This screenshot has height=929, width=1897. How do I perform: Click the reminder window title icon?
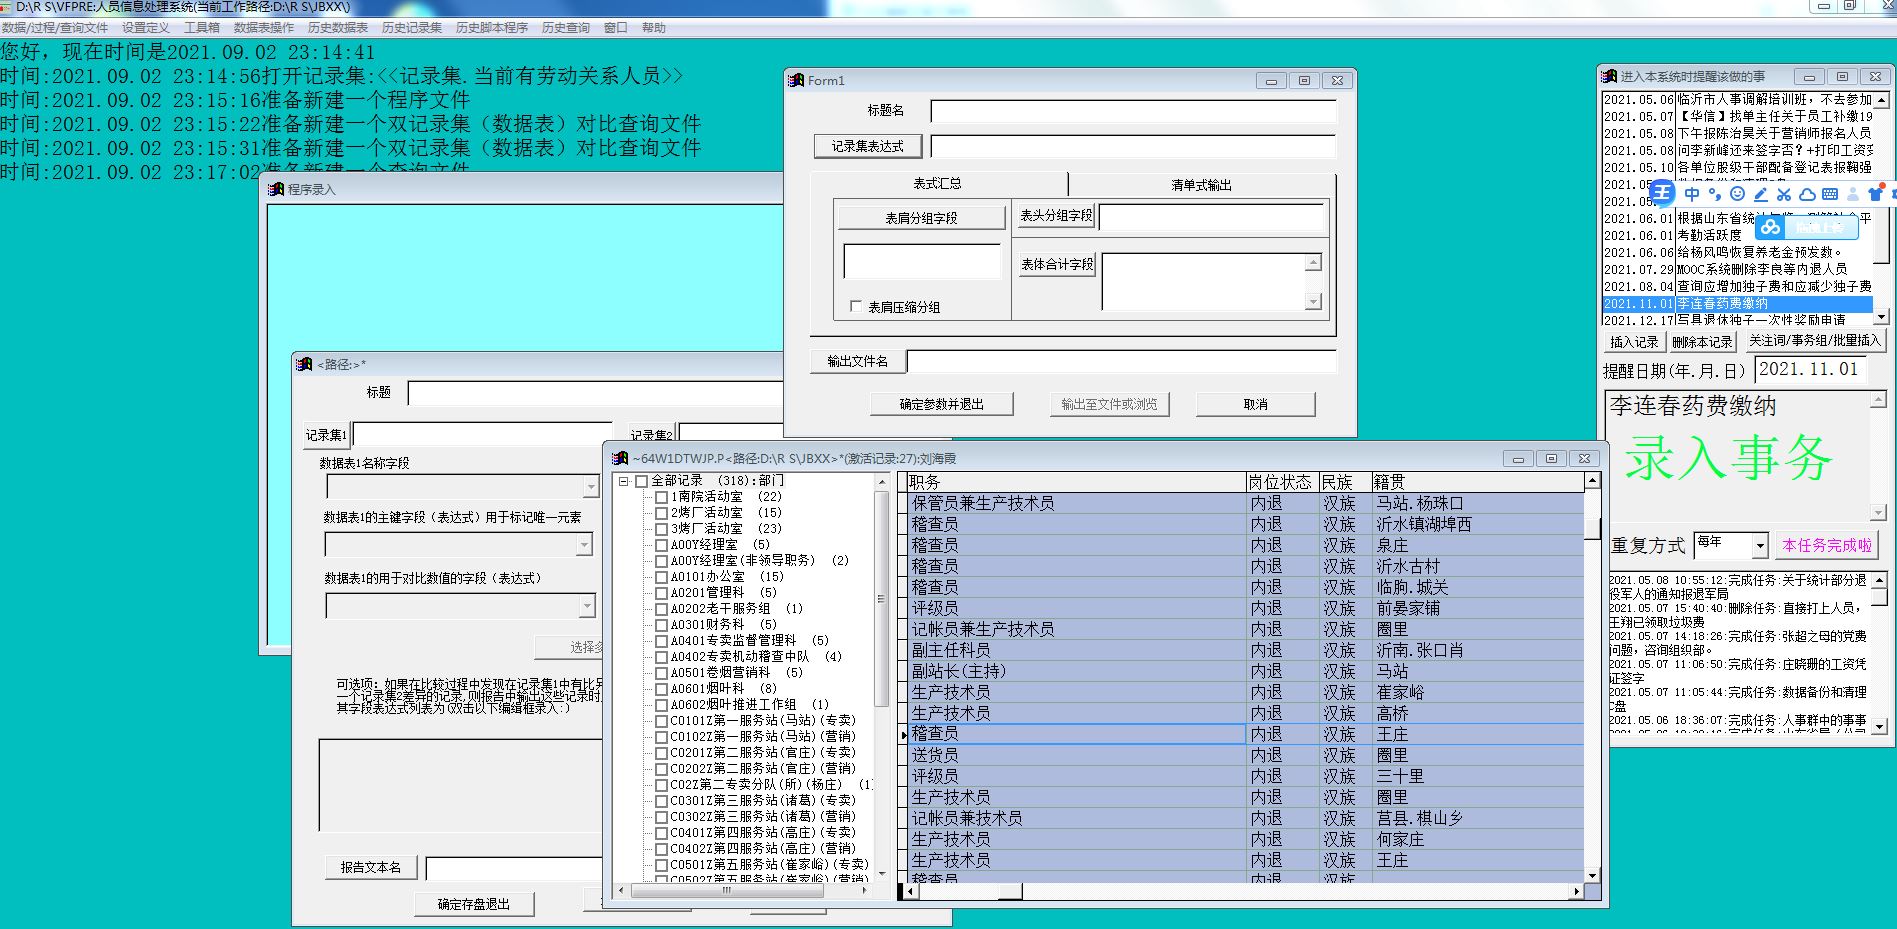tap(1609, 76)
